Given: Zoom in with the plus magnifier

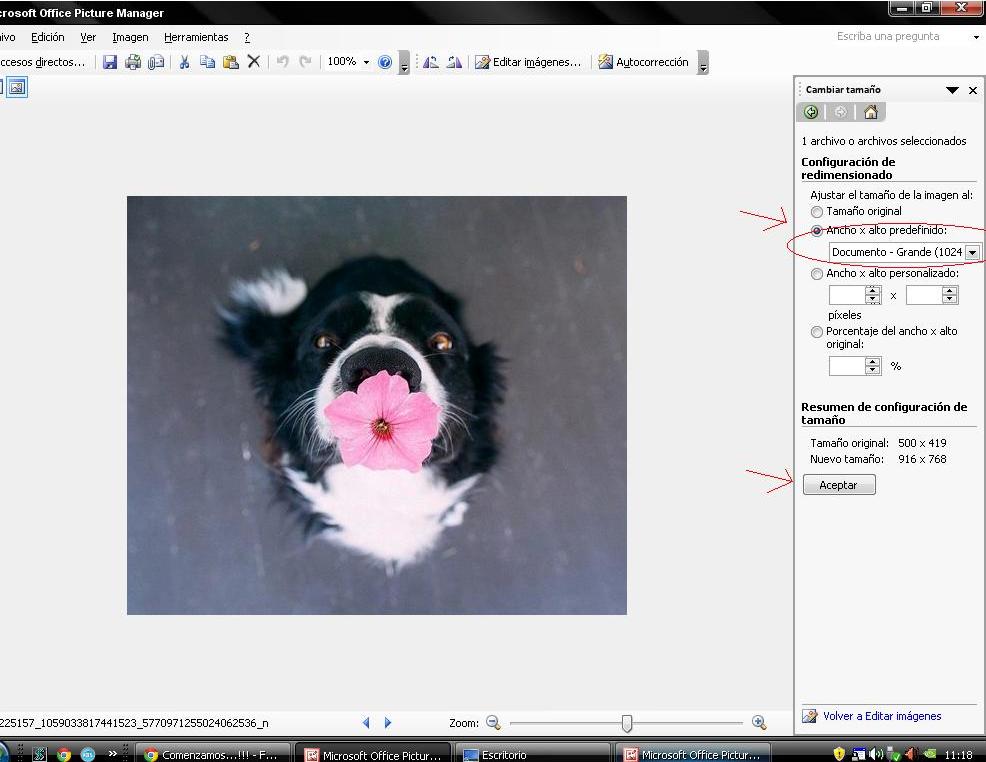Looking at the screenshot, I should (x=759, y=723).
